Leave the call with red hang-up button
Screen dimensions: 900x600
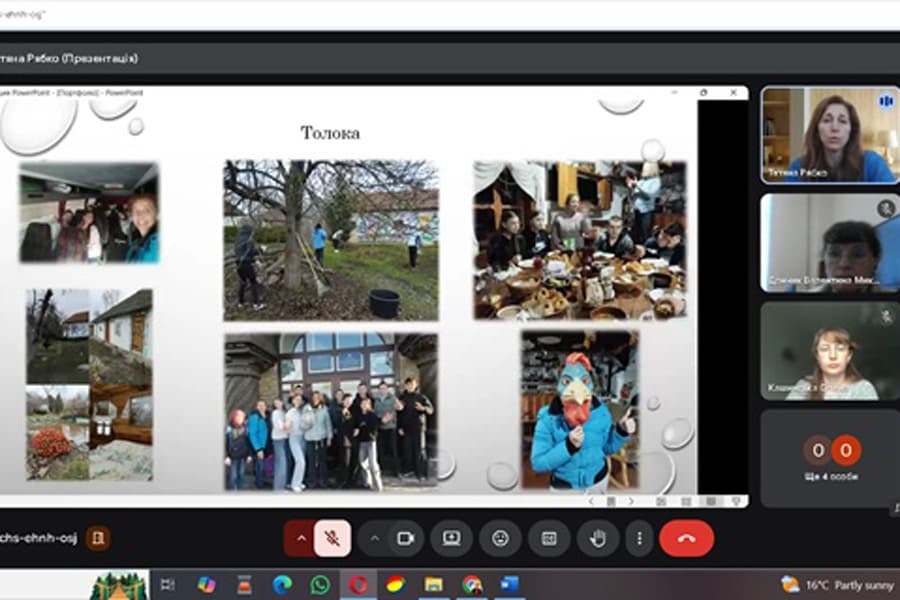click(x=686, y=538)
